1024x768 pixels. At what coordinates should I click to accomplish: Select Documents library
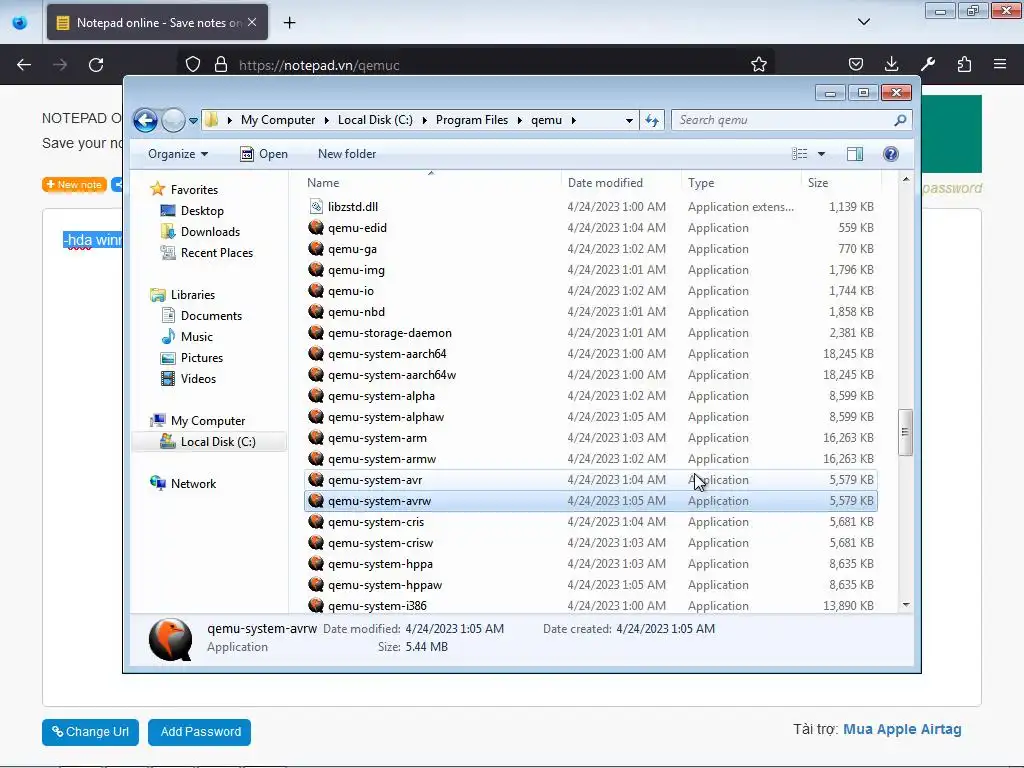tap(211, 316)
